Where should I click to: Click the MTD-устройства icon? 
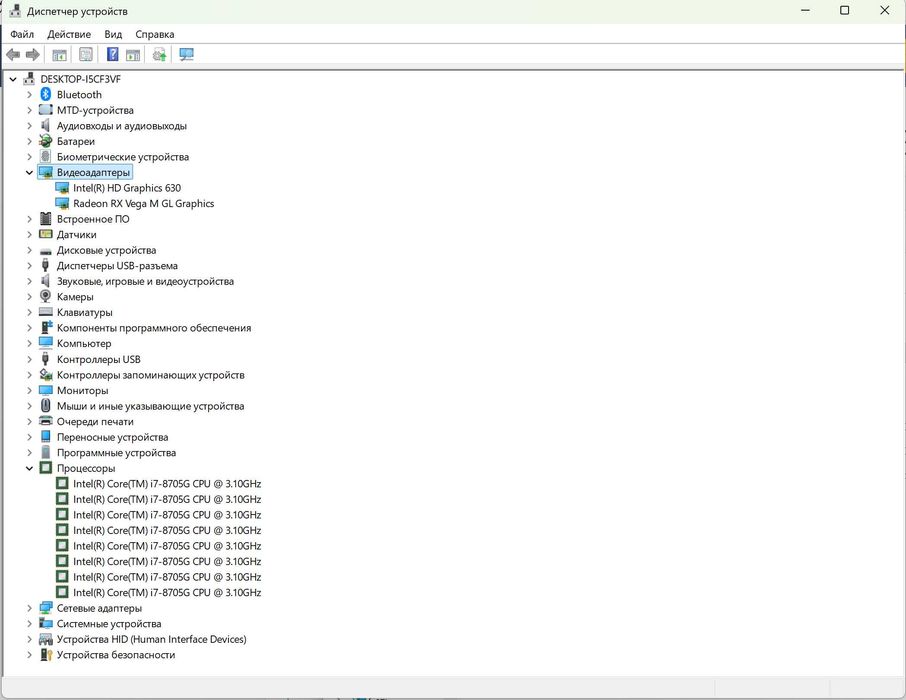46,110
